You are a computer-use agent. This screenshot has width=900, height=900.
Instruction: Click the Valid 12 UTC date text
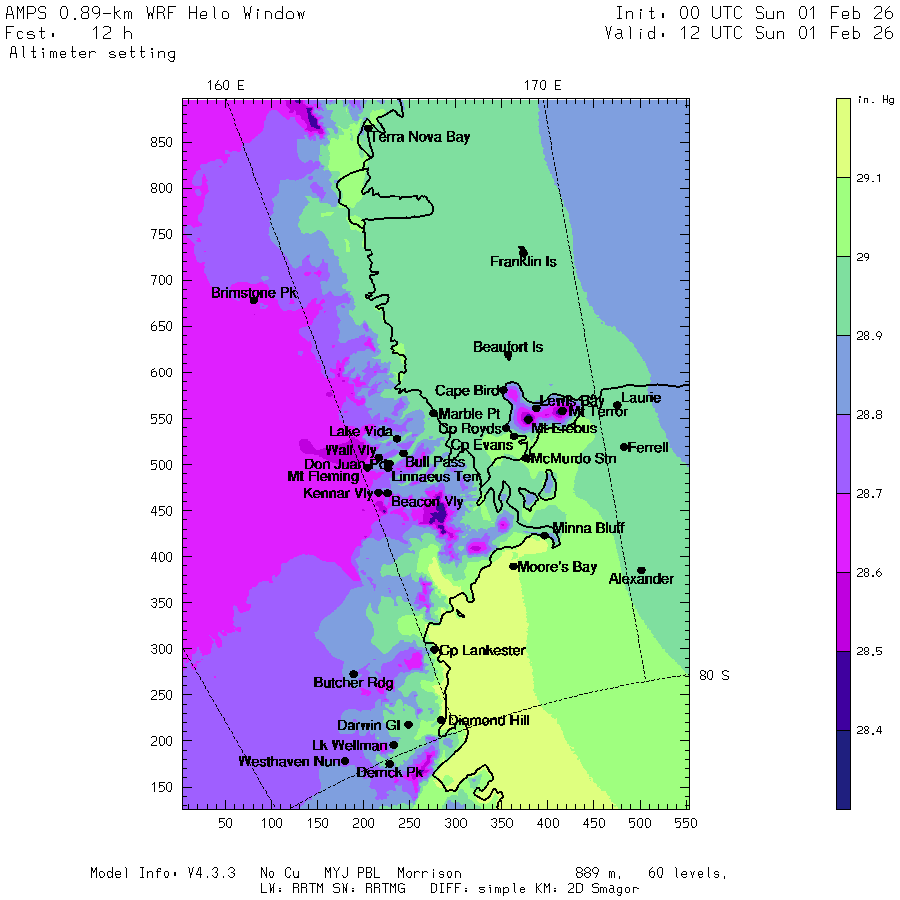click(x=749, y=33)
